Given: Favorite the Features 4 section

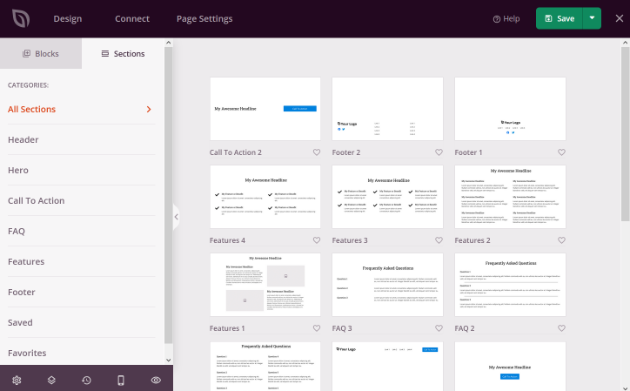Looking at the screenshot, I should (x=317, y=240).
